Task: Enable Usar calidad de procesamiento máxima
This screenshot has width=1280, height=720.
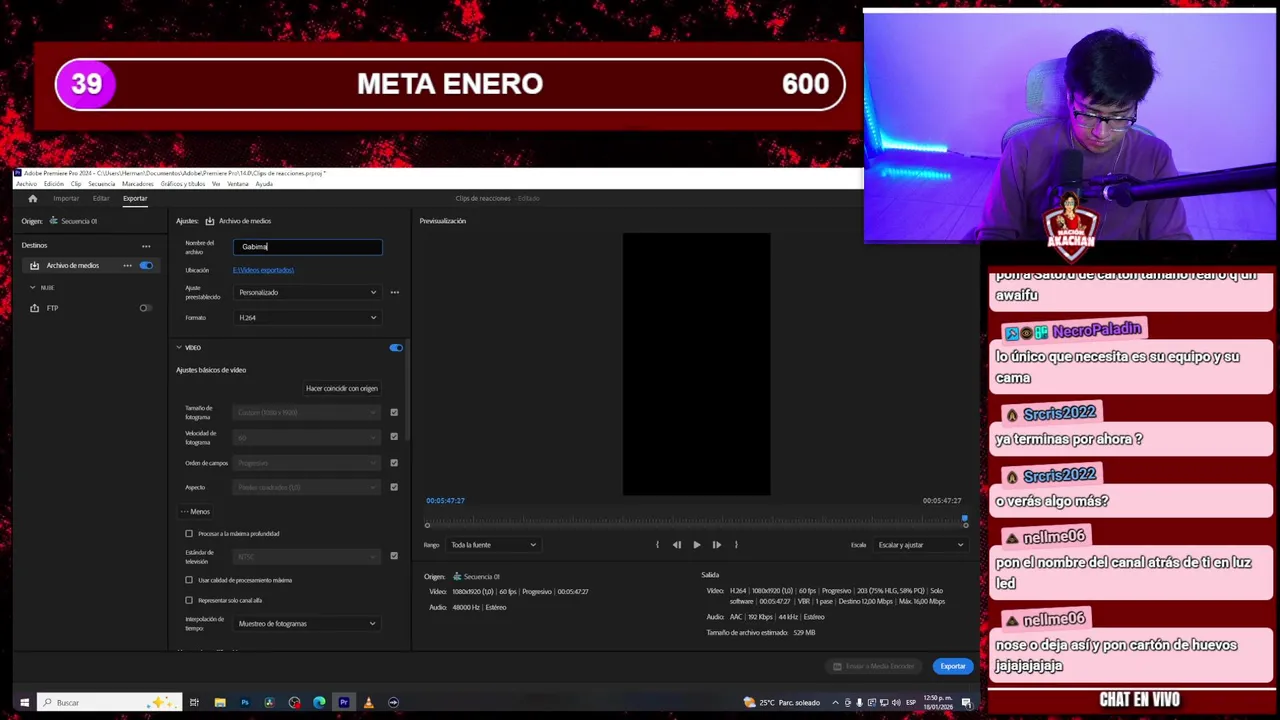Action: (x=189, y=580)
